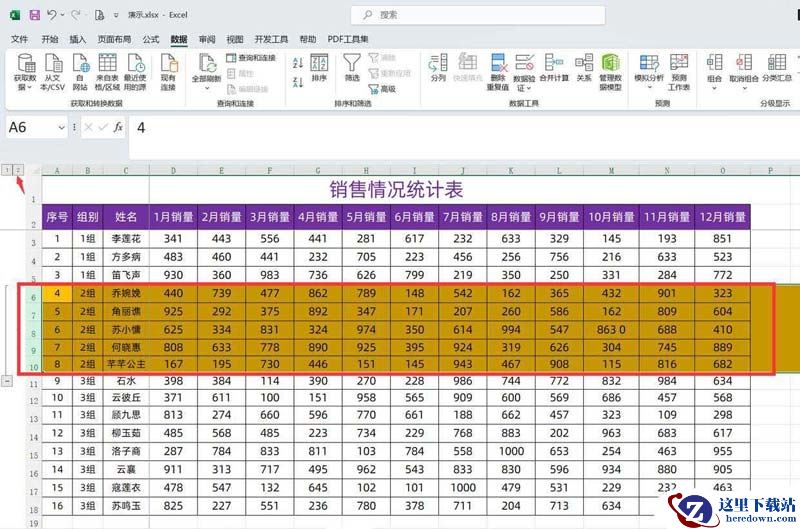Switch to the 页面布局 tab
Image resolution: width=800 pixels, height=529 pixels.
114,39
